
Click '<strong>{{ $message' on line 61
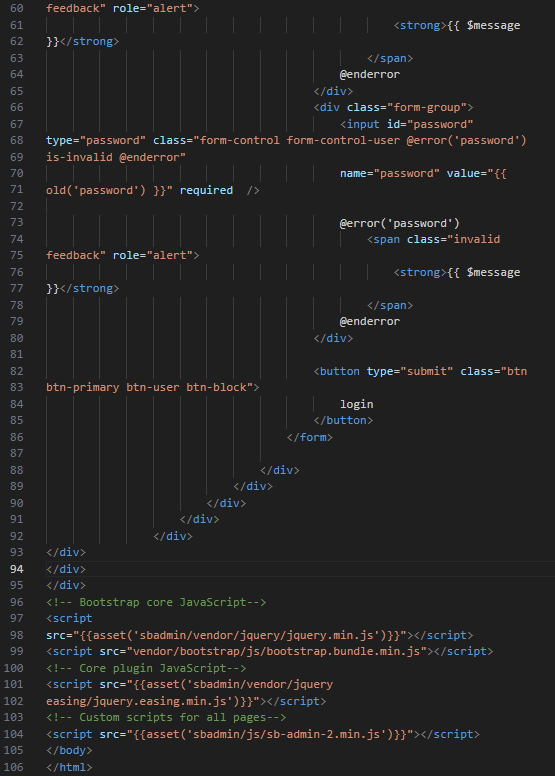pos(456,25)
